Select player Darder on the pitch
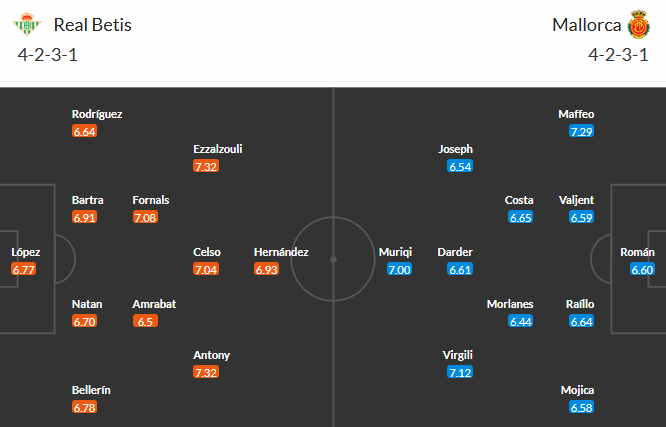The image size is (666, 427). click(x=455, y=252)
